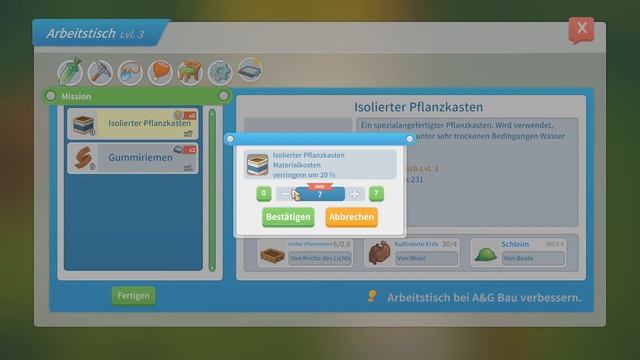Set quantity to minimum 0
Screen dimensions: 640x360
click(x=264, y=193)
